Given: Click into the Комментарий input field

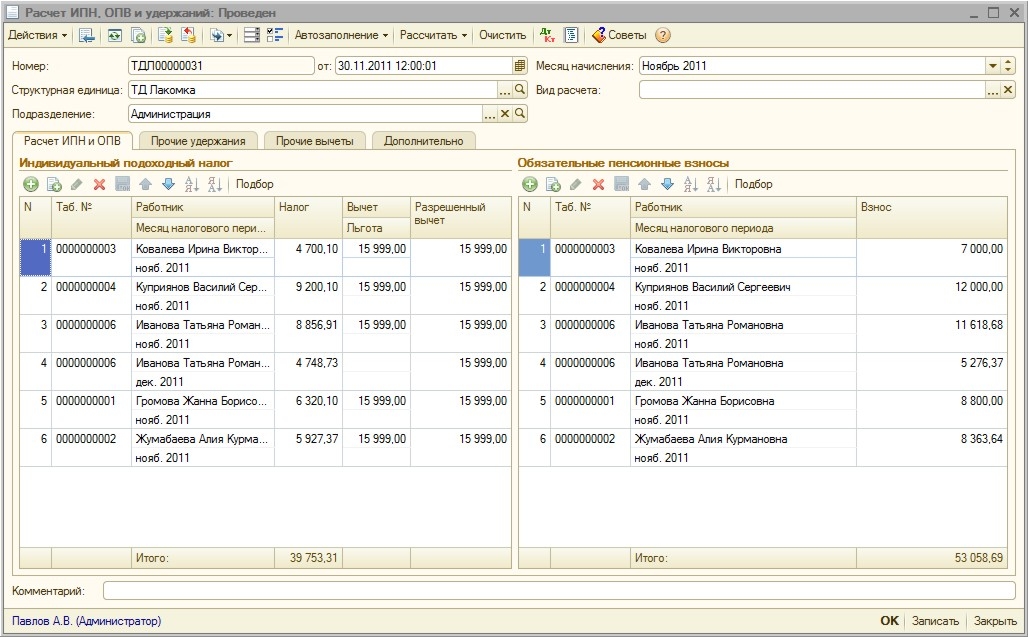Looking at the screenshot, I should [x=558, y=591].
